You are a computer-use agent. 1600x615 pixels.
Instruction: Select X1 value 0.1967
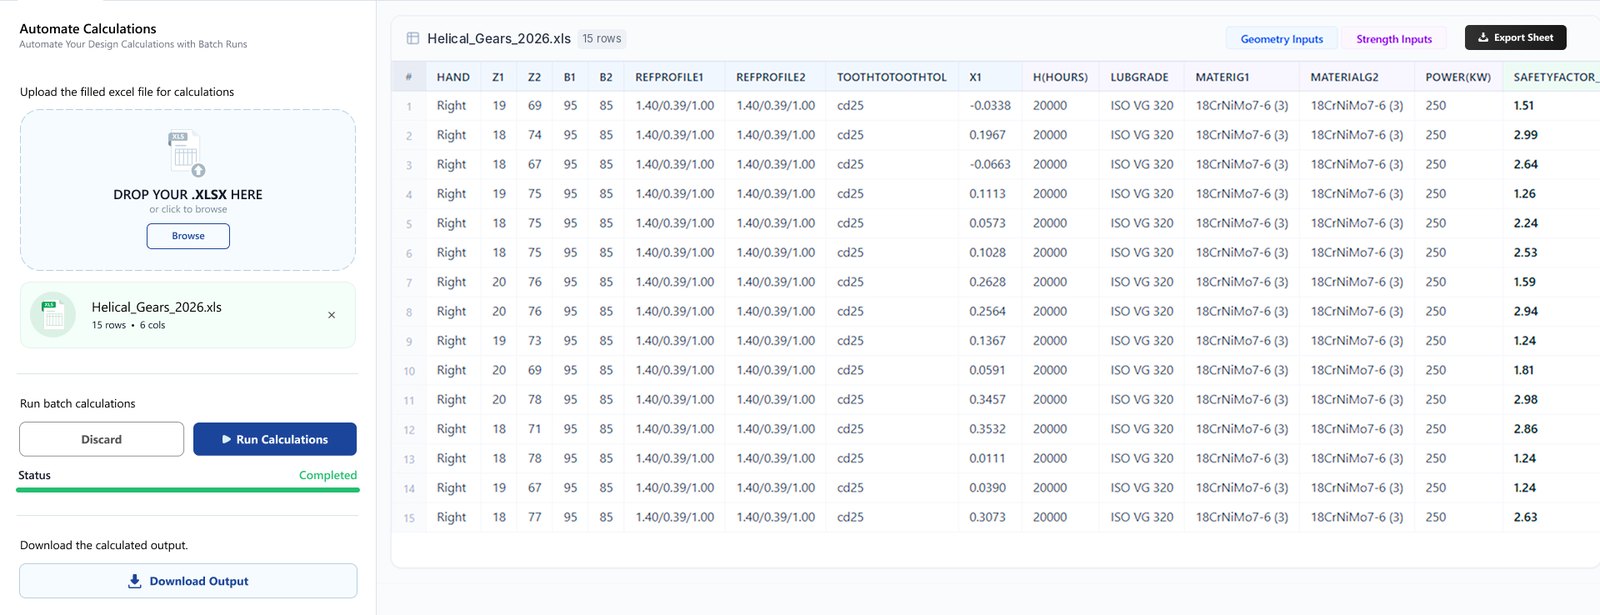tap(987, 135)
